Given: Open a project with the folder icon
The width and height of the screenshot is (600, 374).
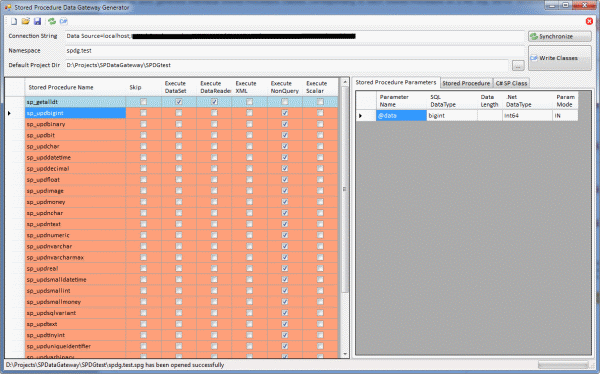Looking at the screenshot, I should [x=25, y=21].
